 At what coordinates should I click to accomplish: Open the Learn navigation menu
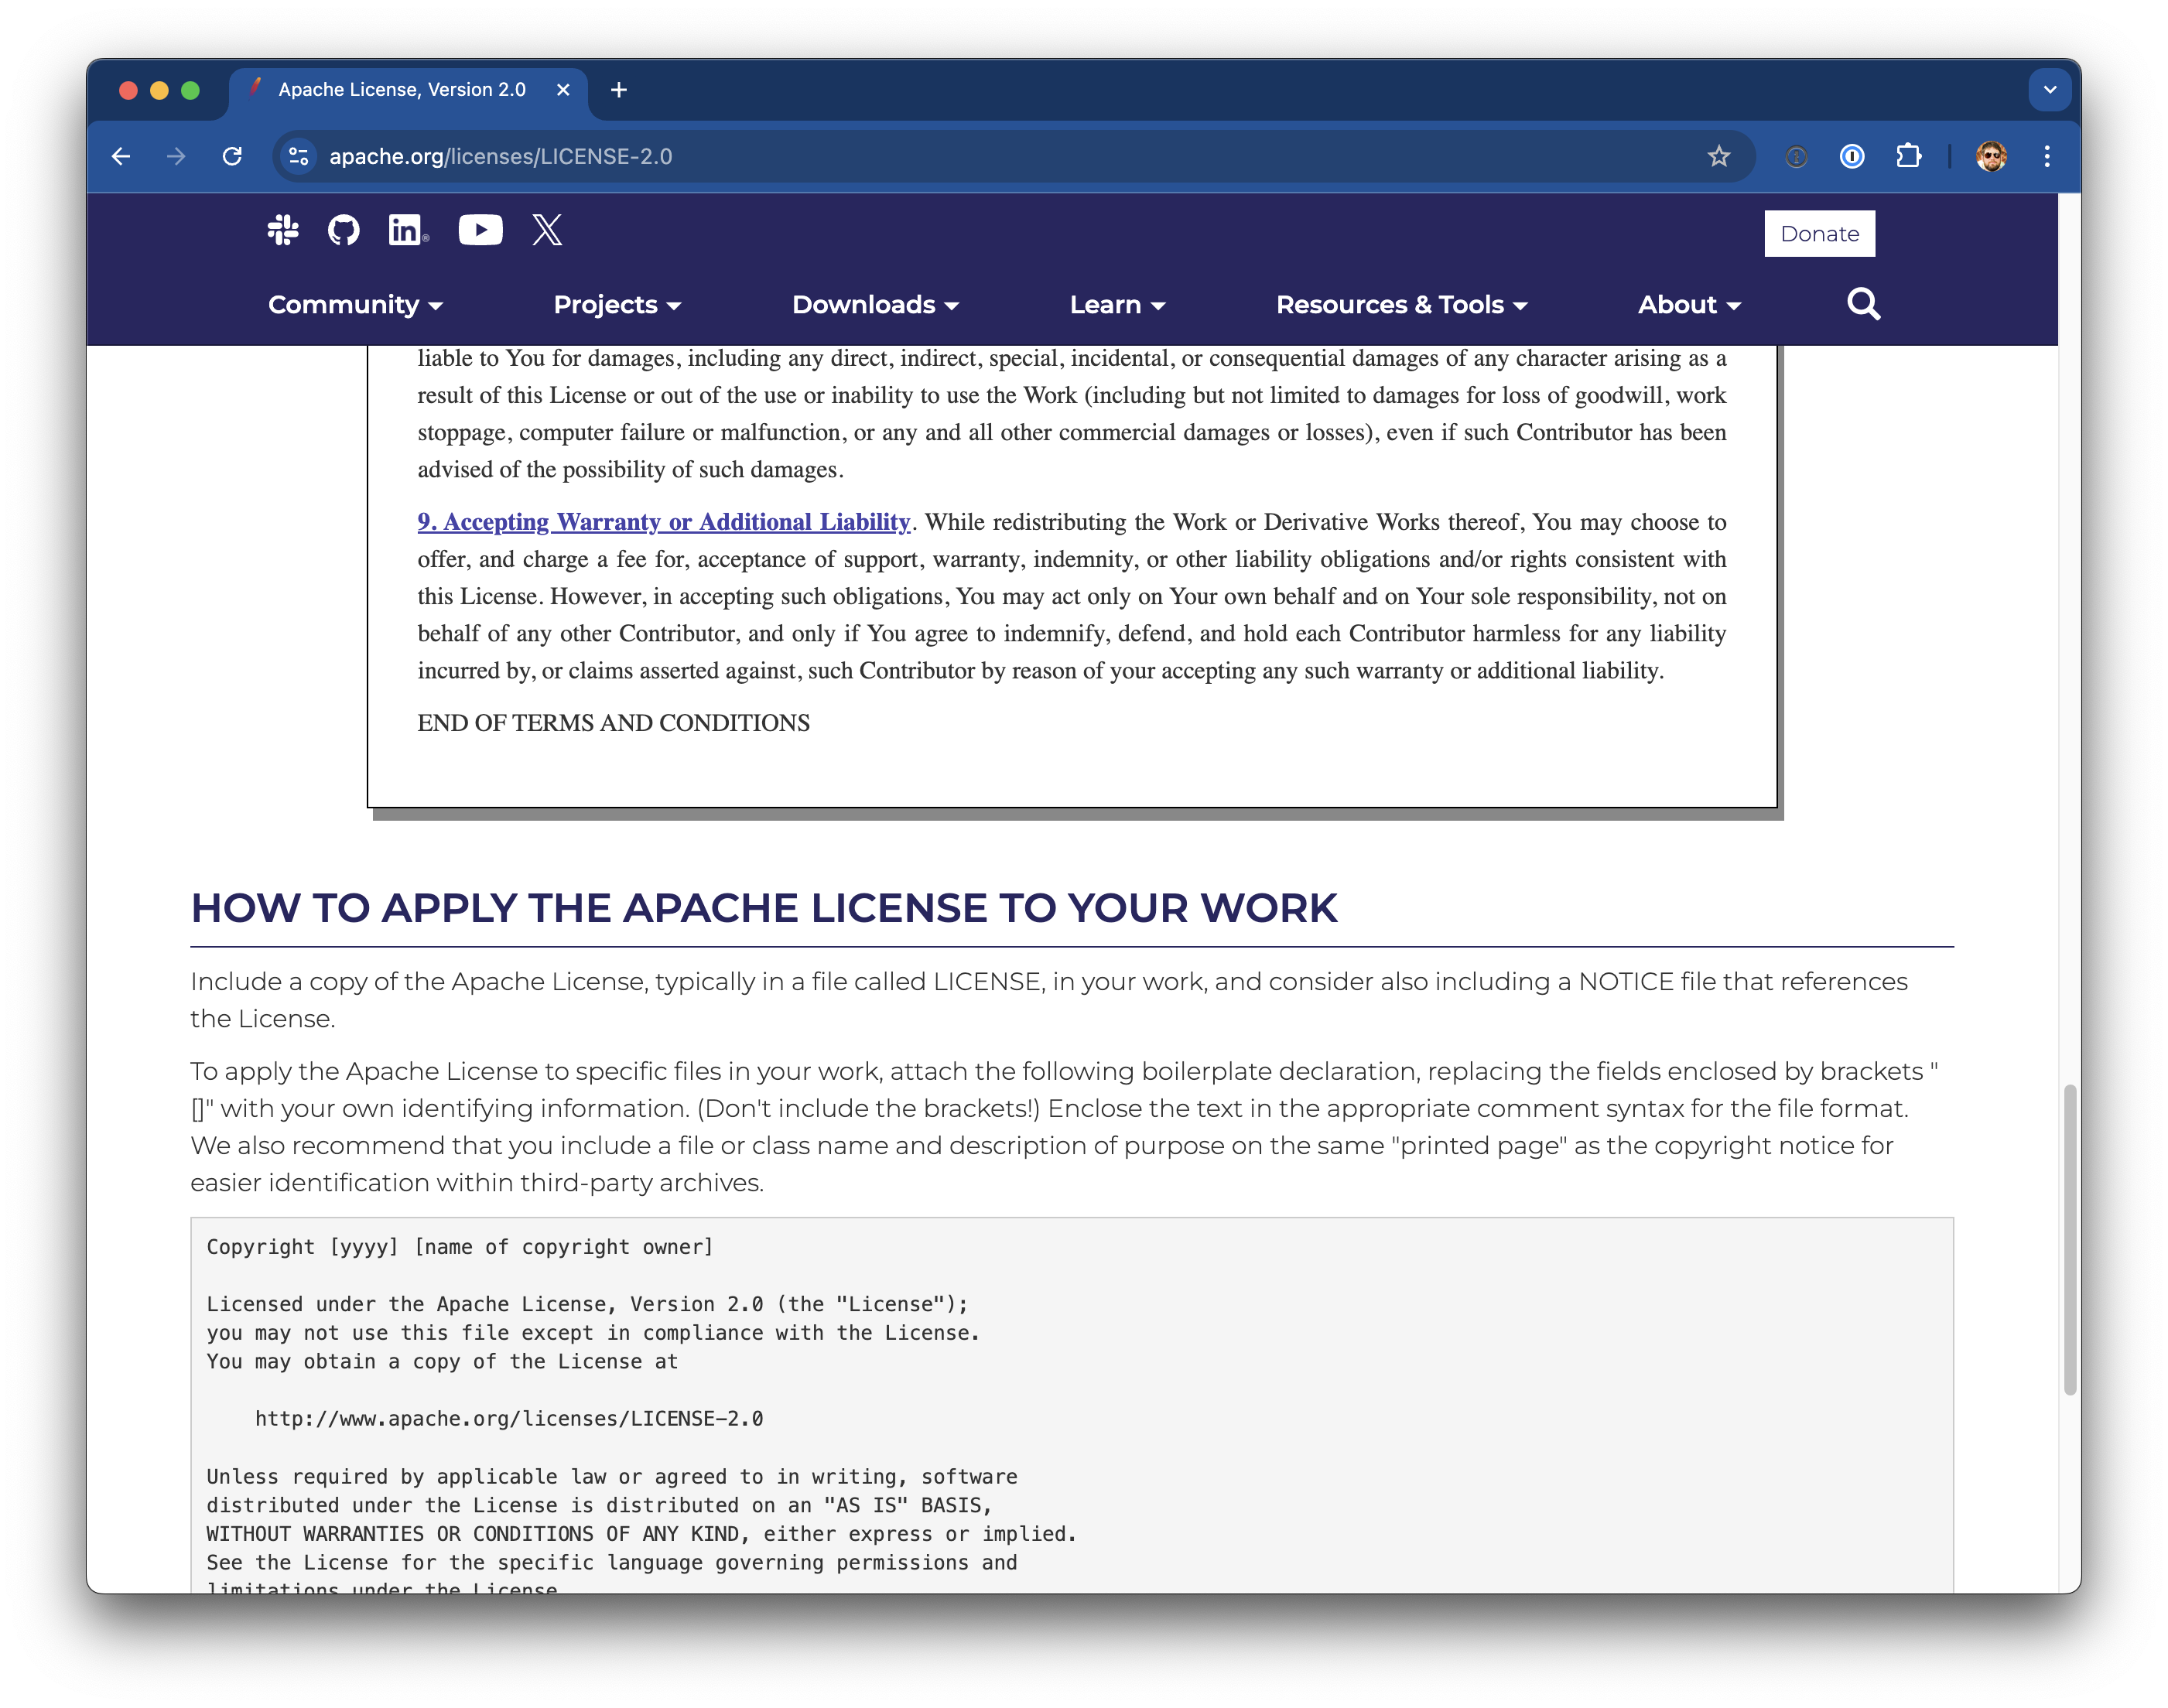point(1117,305)
